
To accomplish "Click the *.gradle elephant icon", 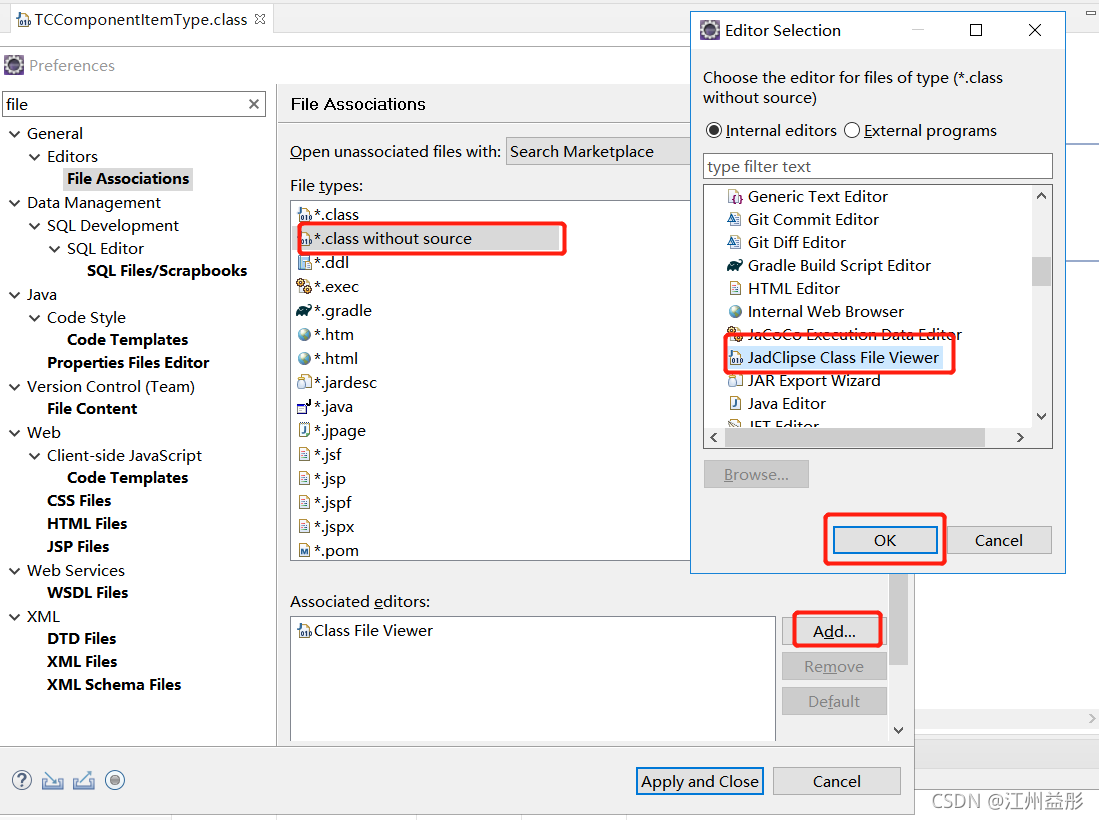I will coord(304,310).
